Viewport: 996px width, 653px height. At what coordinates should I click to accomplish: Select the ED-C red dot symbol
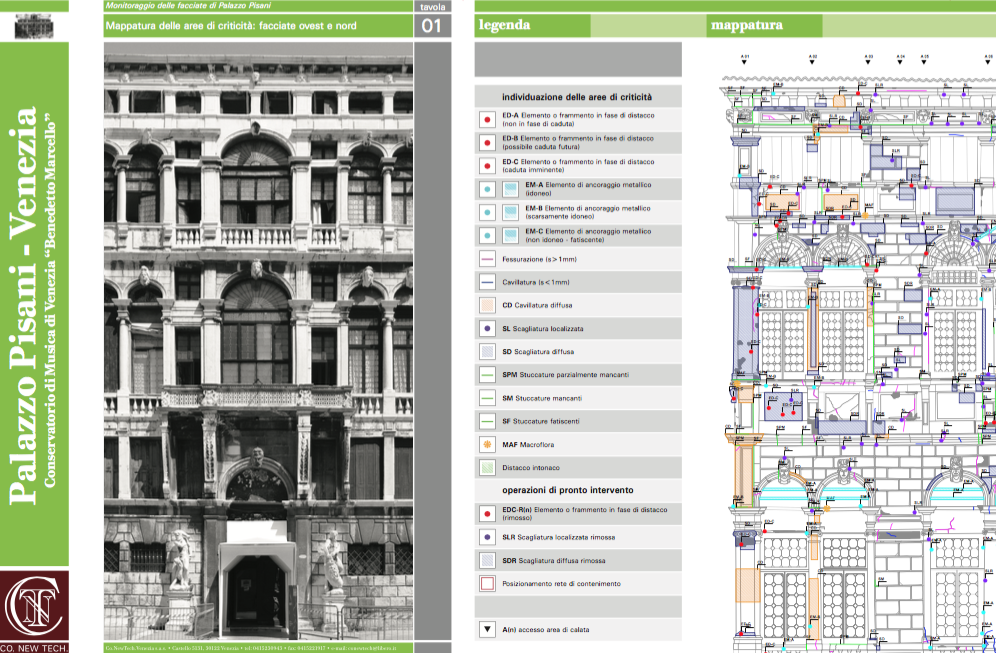coord(487,166)
